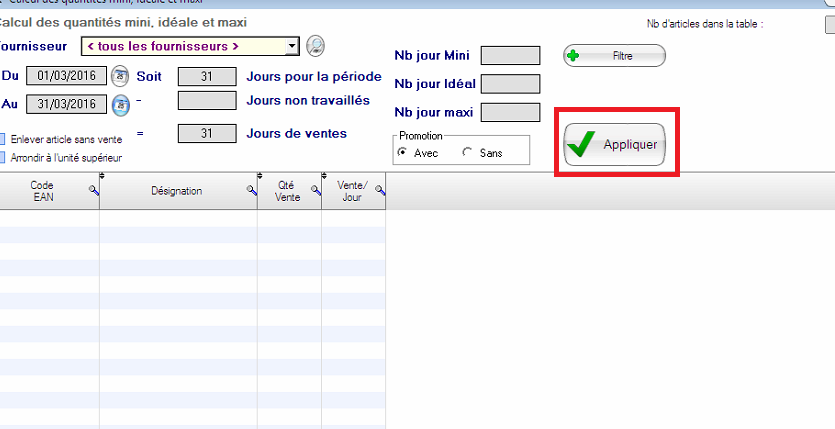Image resolution: width=835 pixels, height=429 pixels.
Task: Click the supplier search magnifier icon
Action: tap(316, 45)
